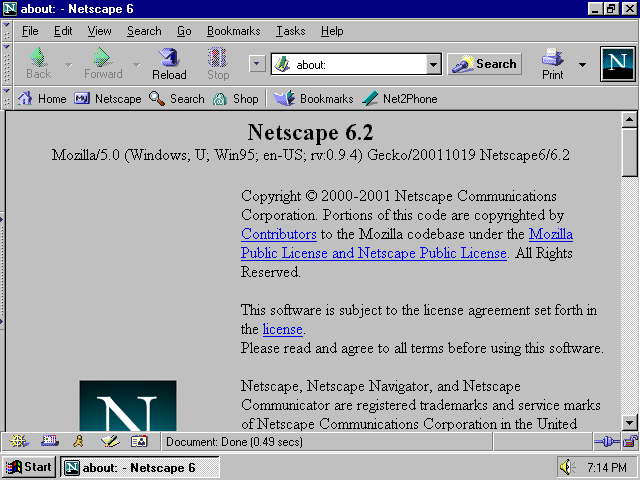Image resolution: width=640 pixels, height=480 pixels.
Task: Open Navigator from the status bar component icon
Action: (19, 441)
